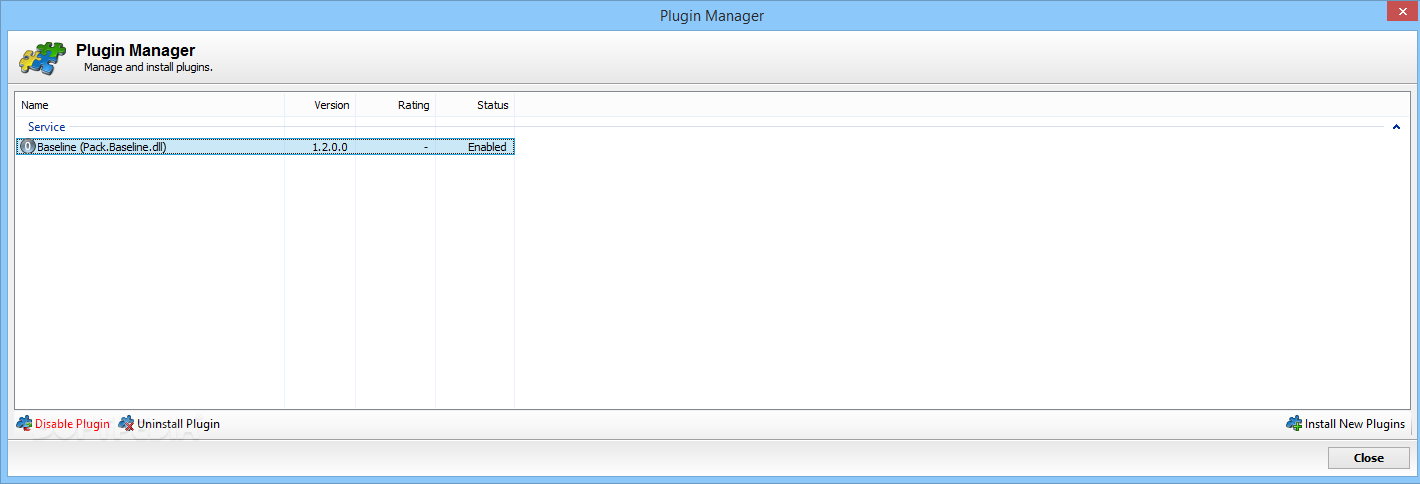Sort list by Rating column header

coord(395,105)
